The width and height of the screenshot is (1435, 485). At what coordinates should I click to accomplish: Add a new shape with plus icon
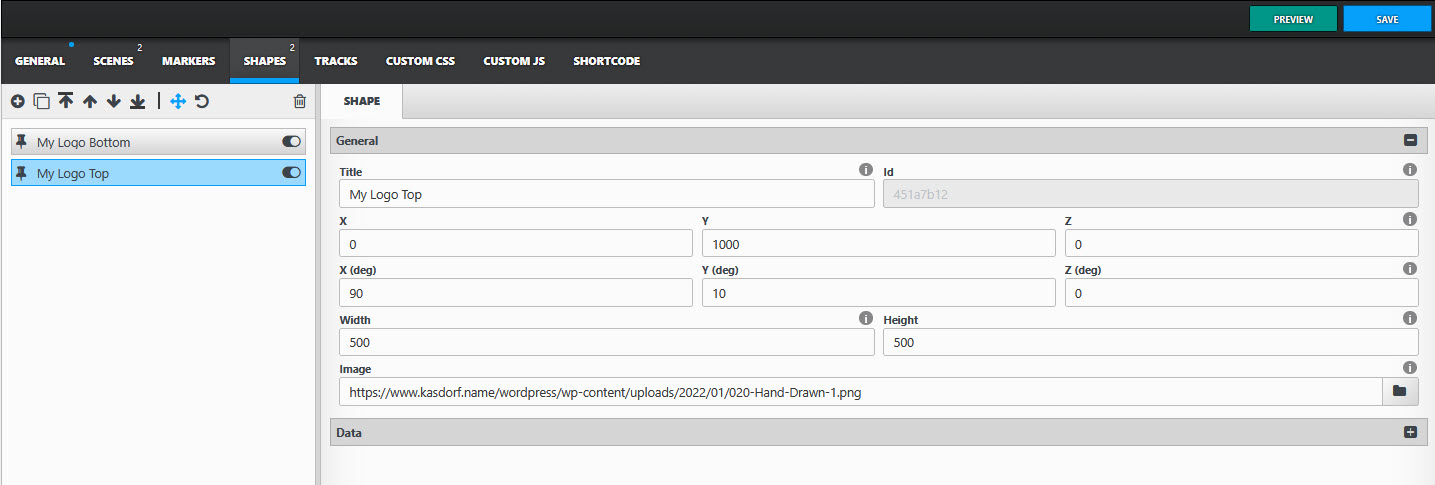[x=18, y=101]
